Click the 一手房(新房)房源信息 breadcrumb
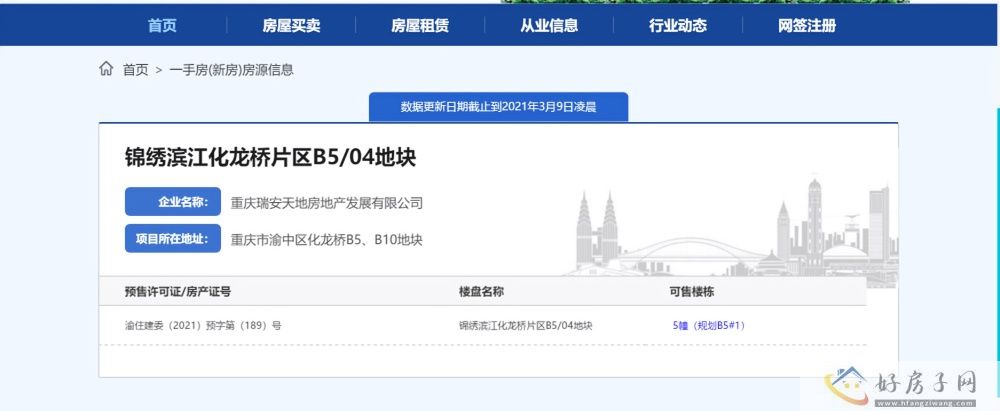This screenshot has width=1000, height=411. [232, 70]
